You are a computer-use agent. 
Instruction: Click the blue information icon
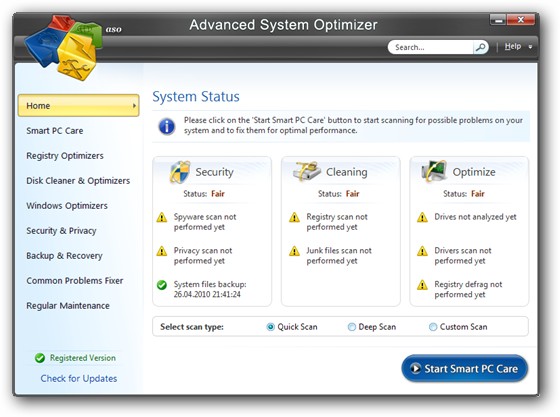(x=167, y=126)
